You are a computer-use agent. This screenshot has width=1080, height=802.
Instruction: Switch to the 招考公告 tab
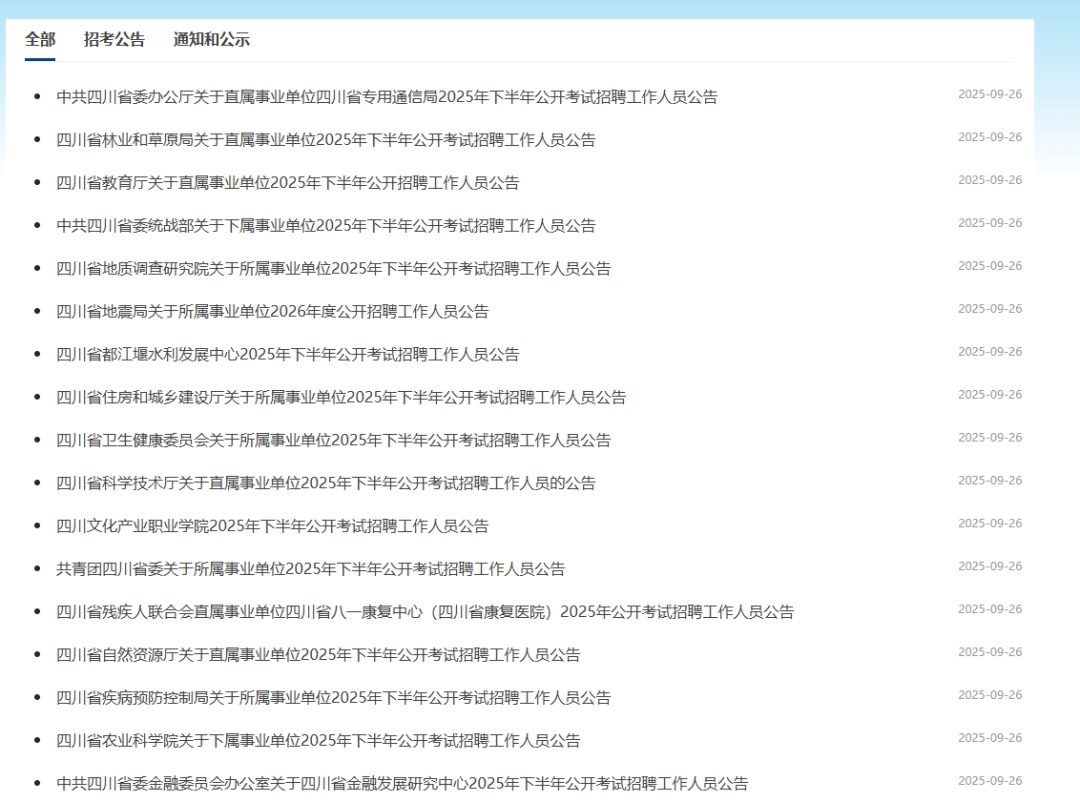point(114,40)
